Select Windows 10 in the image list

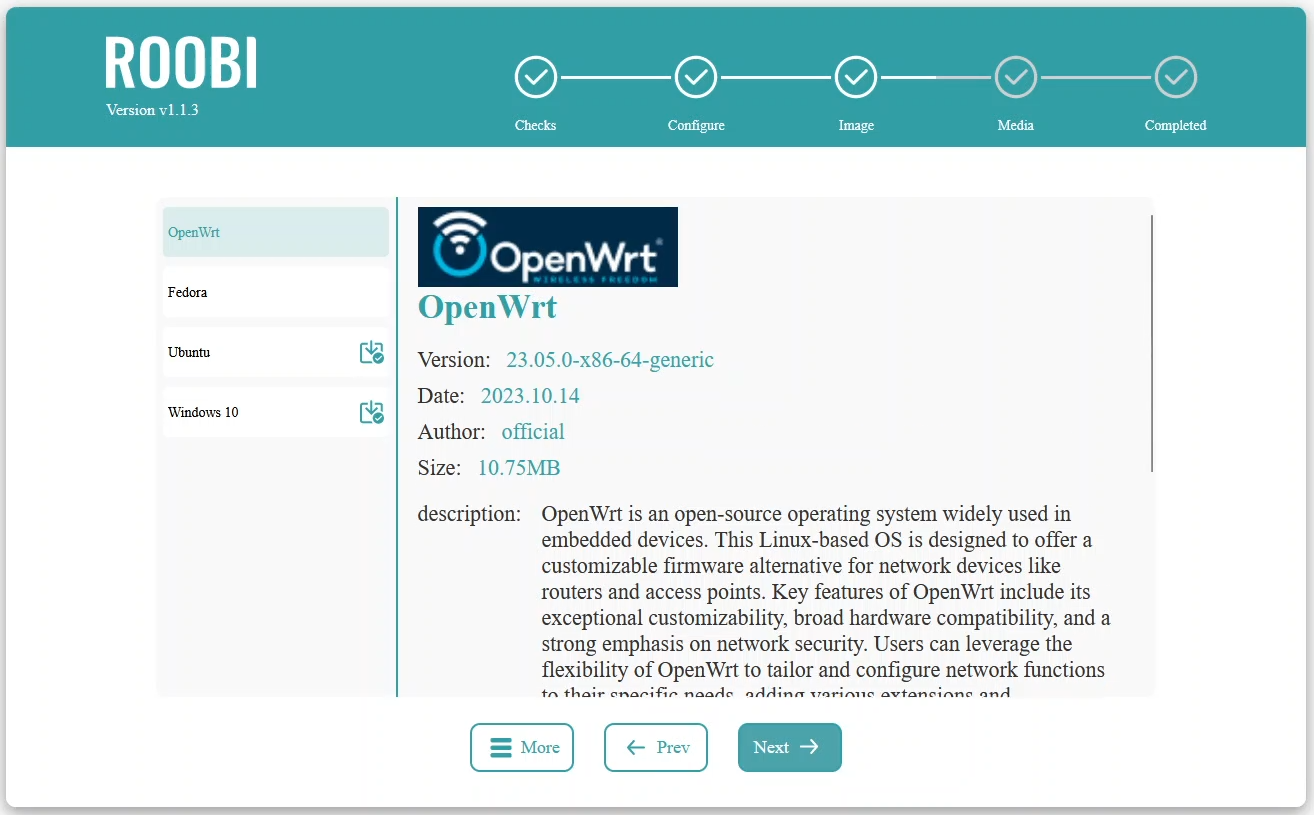(x=276, y=412)
